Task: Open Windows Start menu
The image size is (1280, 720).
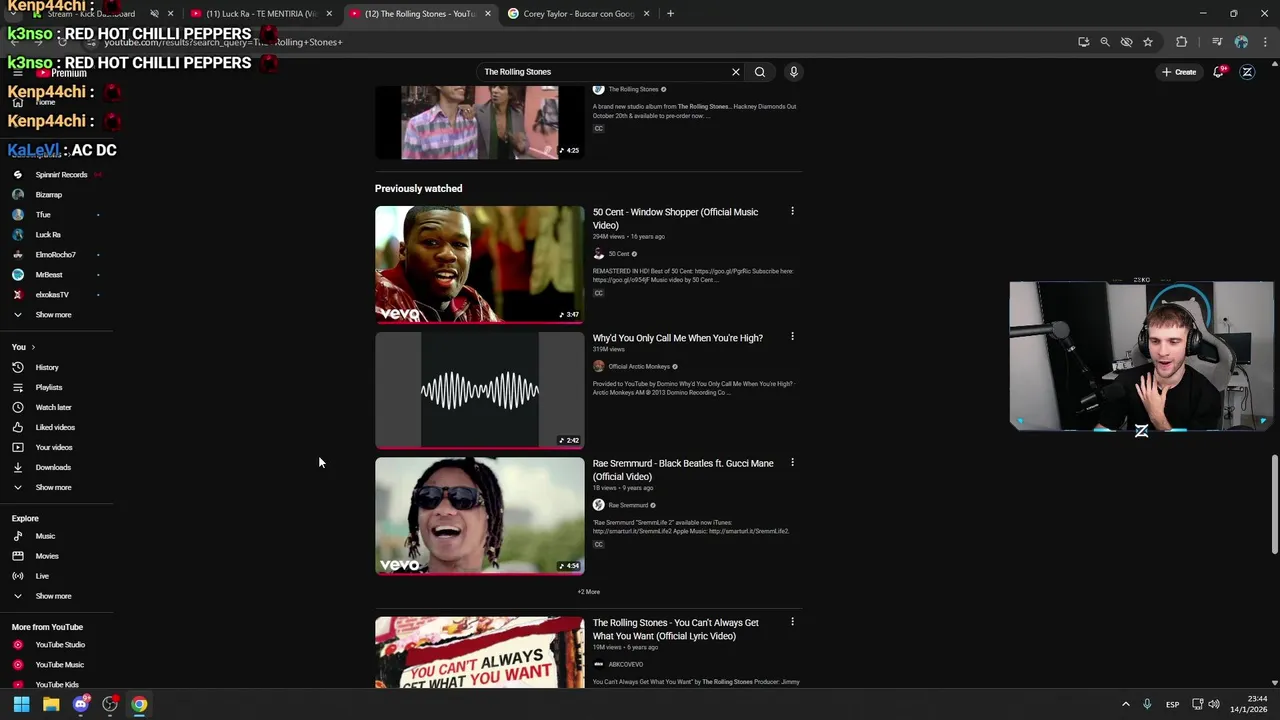Action: pos(21,704)
